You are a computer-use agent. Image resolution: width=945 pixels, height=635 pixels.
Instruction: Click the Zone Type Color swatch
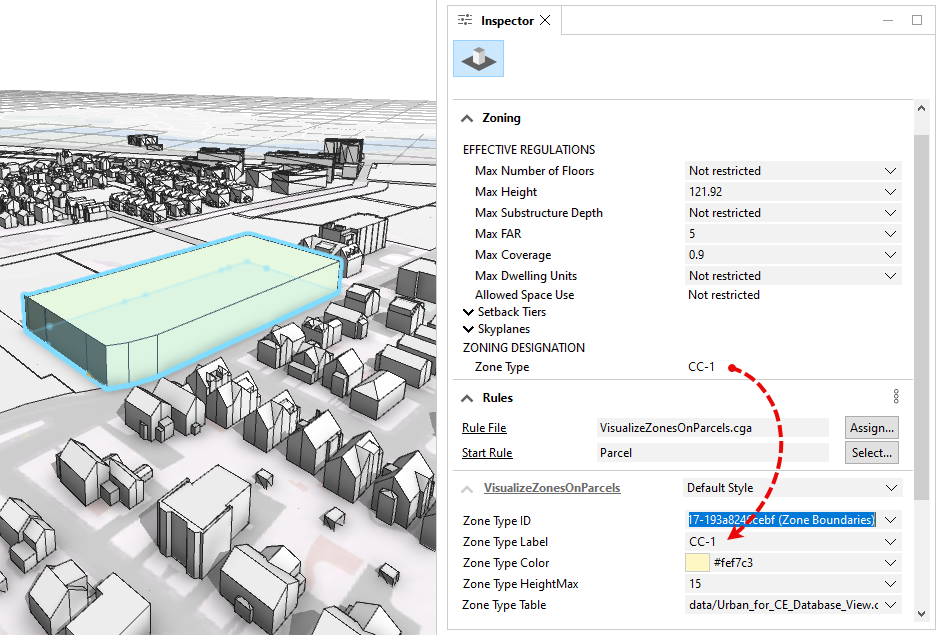[x=697, y=563]
